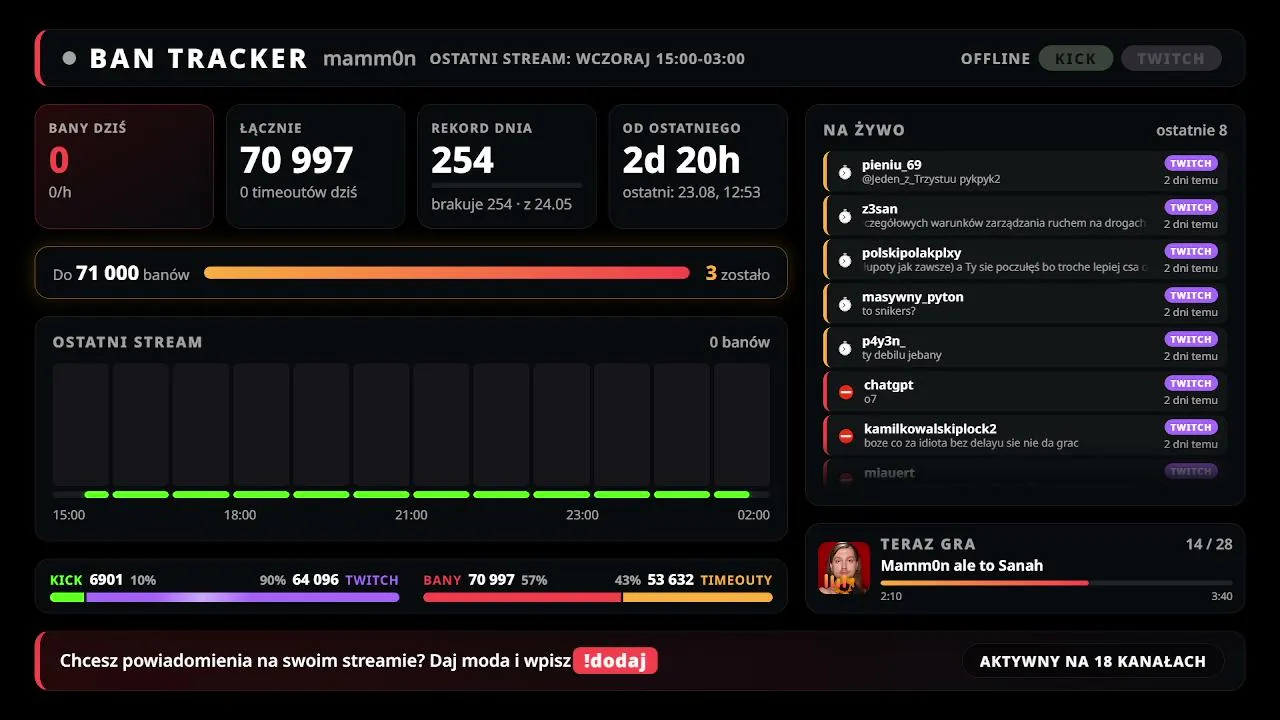Click the '53 632' timeouts count
The height and width of the screenshot is (720, 1280).
(670, 580)
